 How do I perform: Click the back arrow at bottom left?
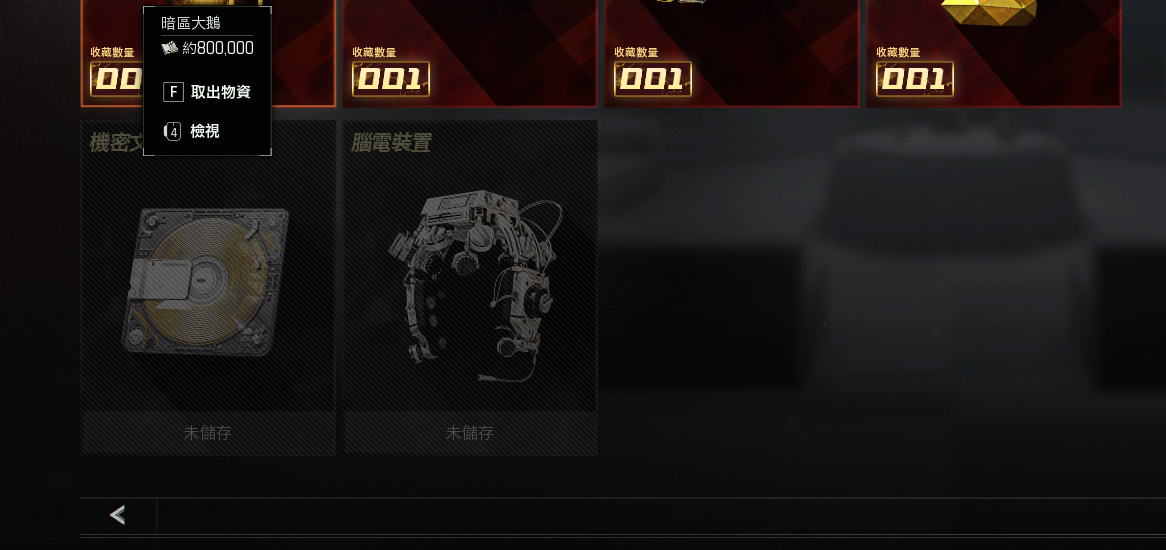click(117, 514)
